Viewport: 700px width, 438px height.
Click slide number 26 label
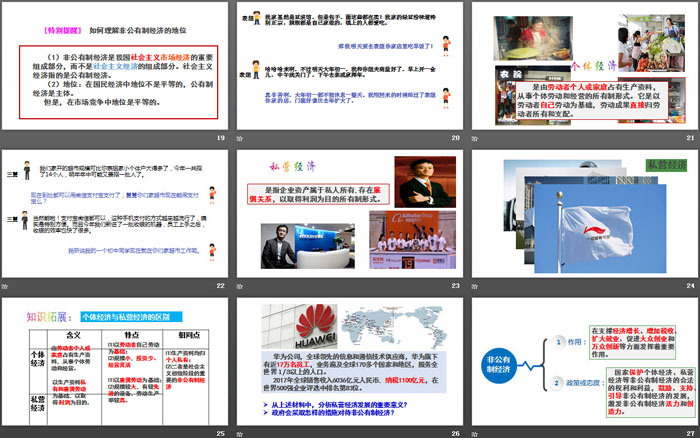[x=455, y=433]
